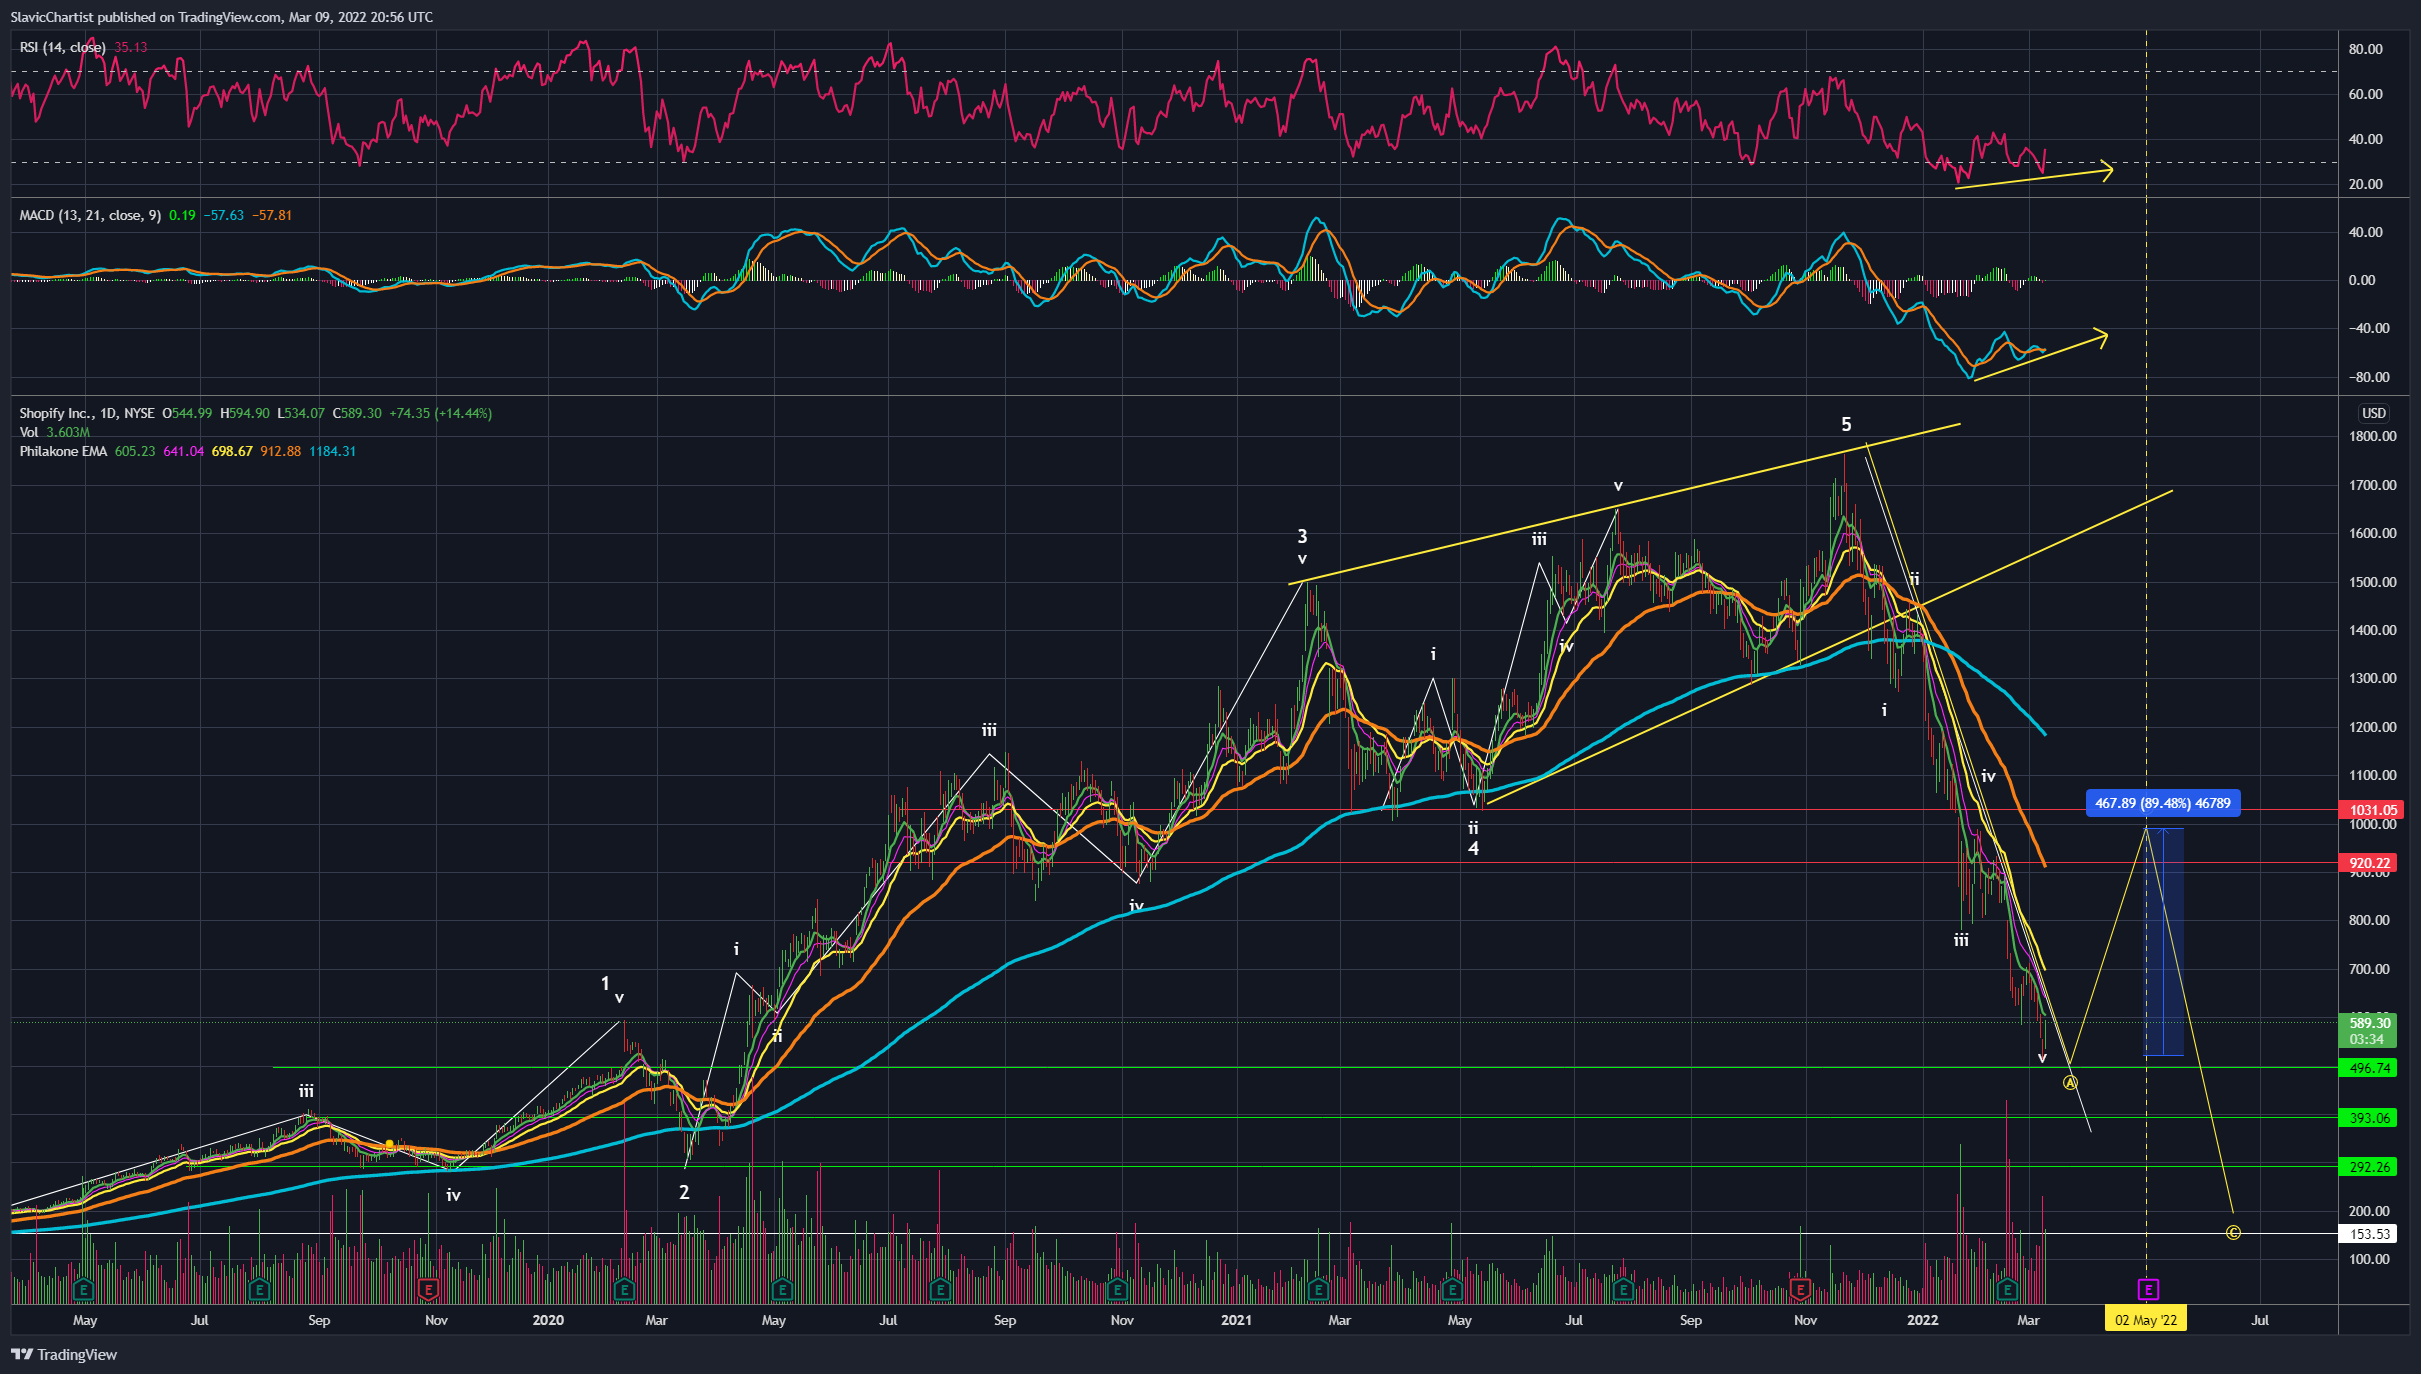Click the MACD signal value -57.81

coord(272,215)
